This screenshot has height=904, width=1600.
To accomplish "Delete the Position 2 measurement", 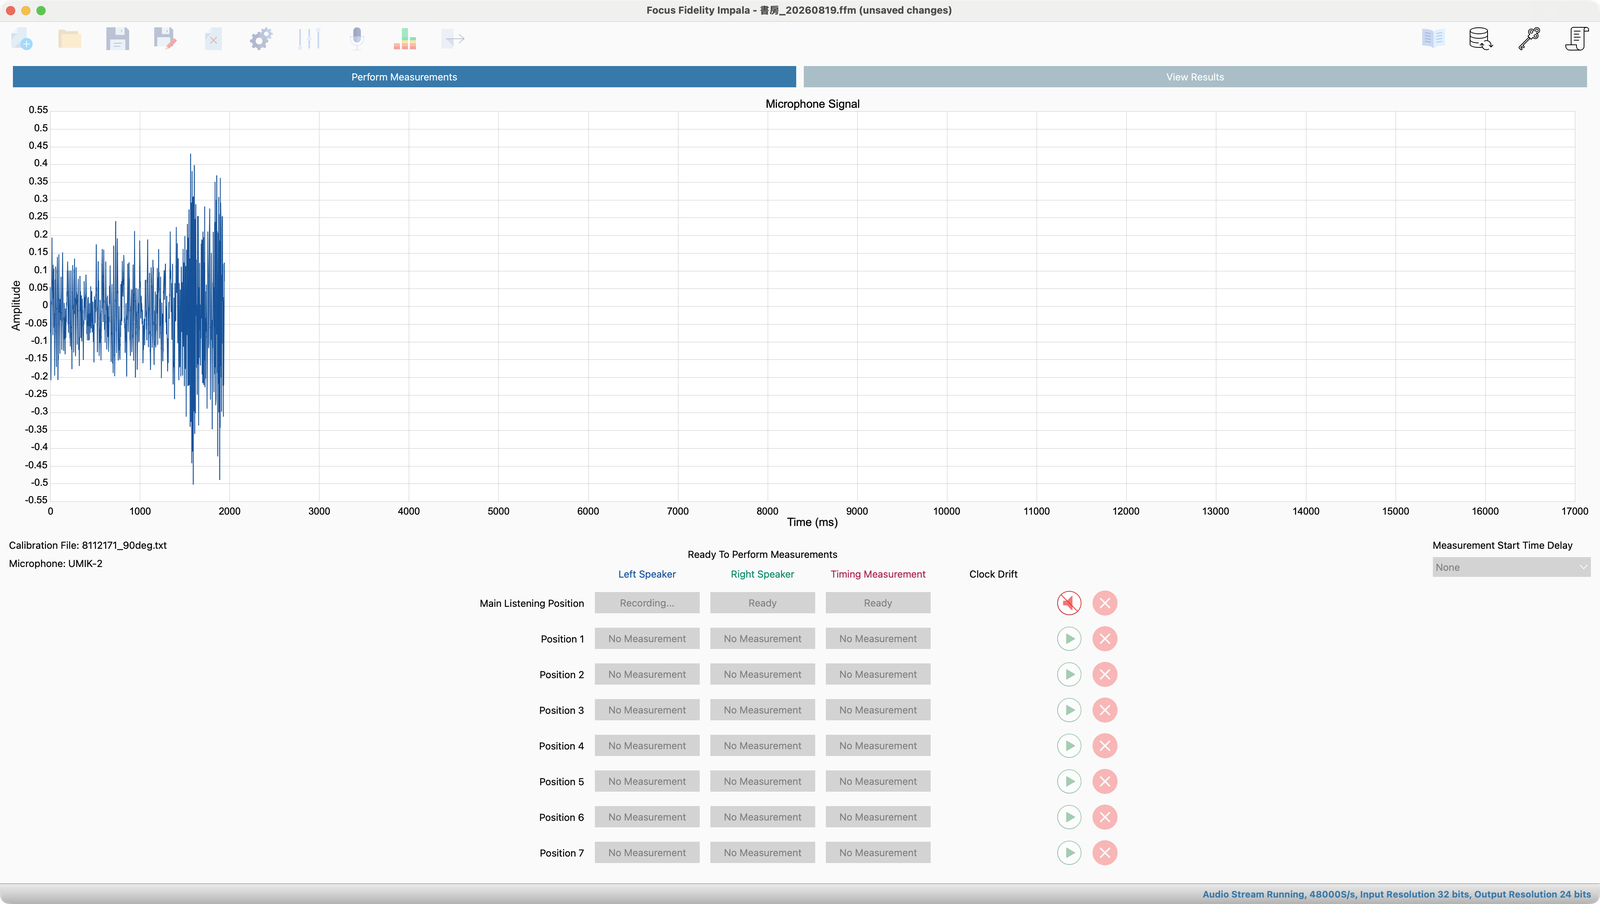I will click(1105, 675).
